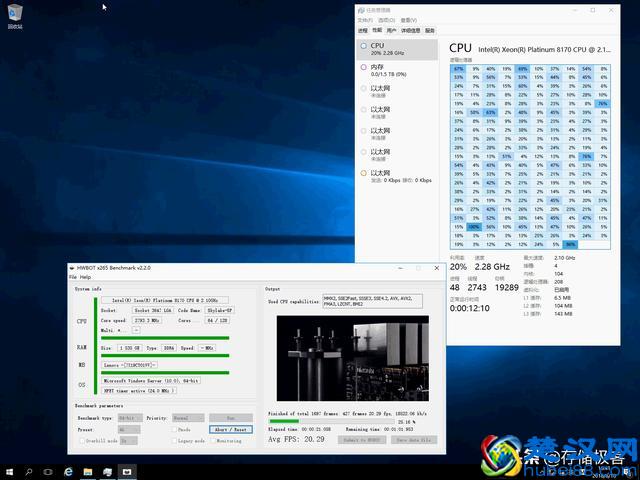Open the Benchmark type dropdown
640x480 pixels.
[x=130, y=417]
